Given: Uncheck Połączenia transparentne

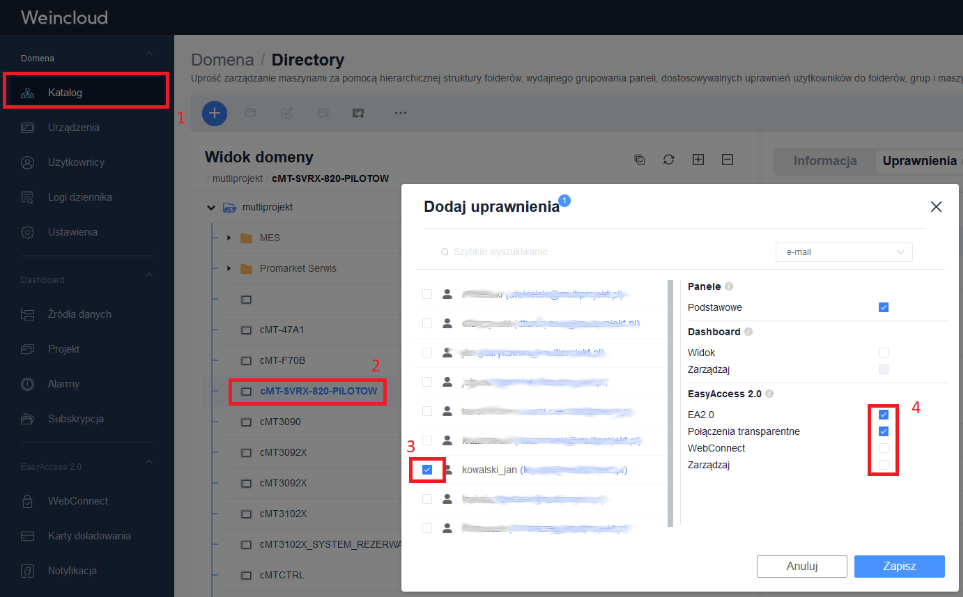Looking at the screenshot, I should pos(884,431).
